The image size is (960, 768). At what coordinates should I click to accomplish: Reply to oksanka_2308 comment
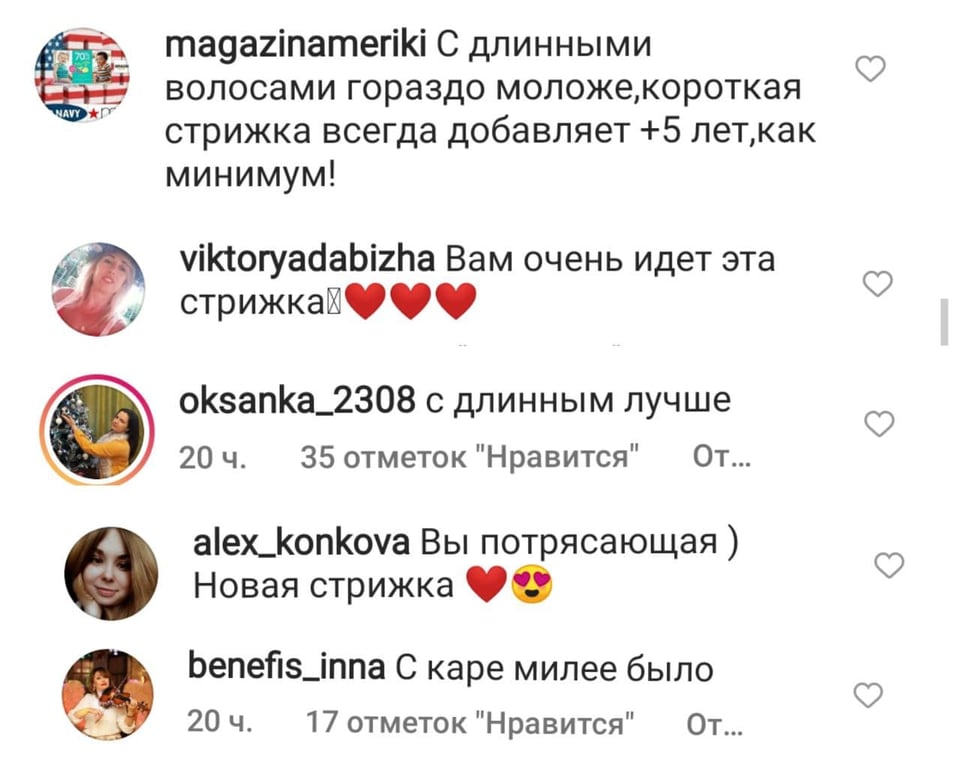722,457
